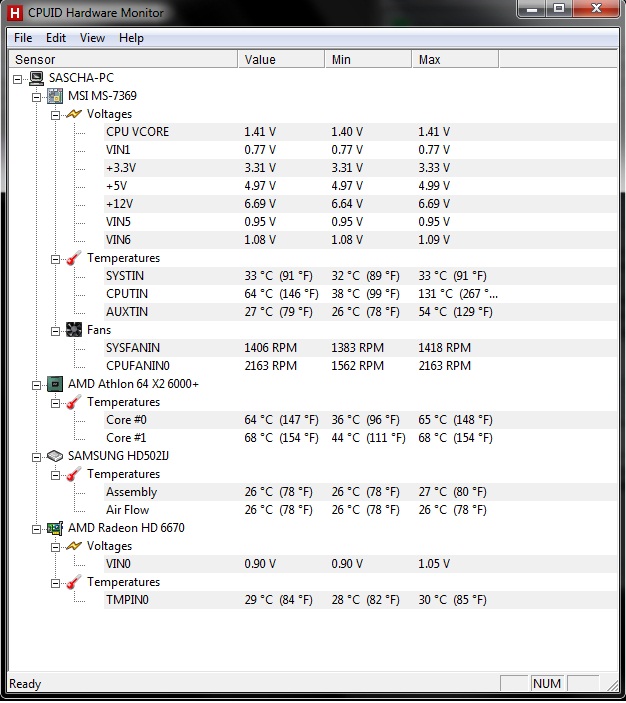Image resolution: width=626 pixels, height=703 pixels.
Task: Click the motherboard Voltages lightning icon
Action: tap(74, 114)
